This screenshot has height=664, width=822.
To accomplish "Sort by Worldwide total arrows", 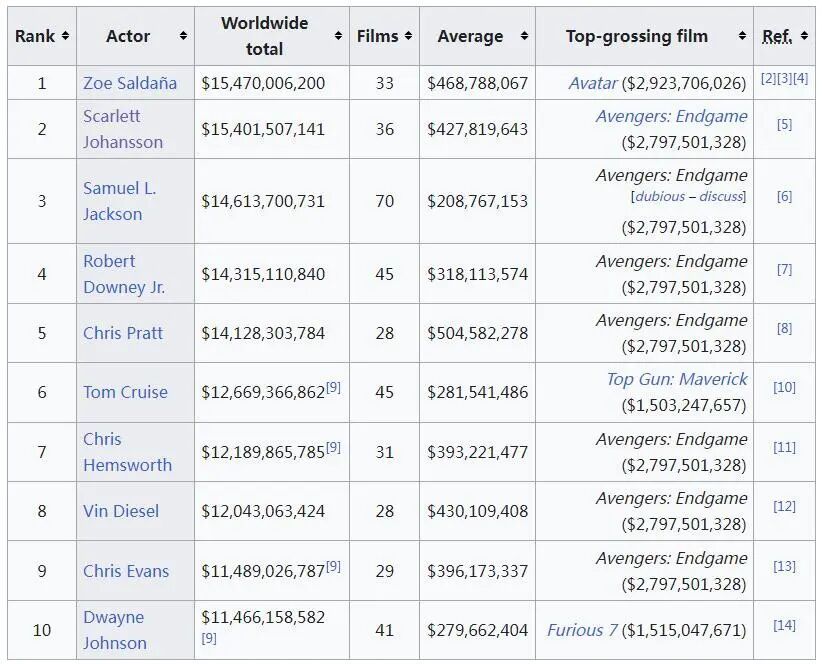I will [x=338, y=36].
